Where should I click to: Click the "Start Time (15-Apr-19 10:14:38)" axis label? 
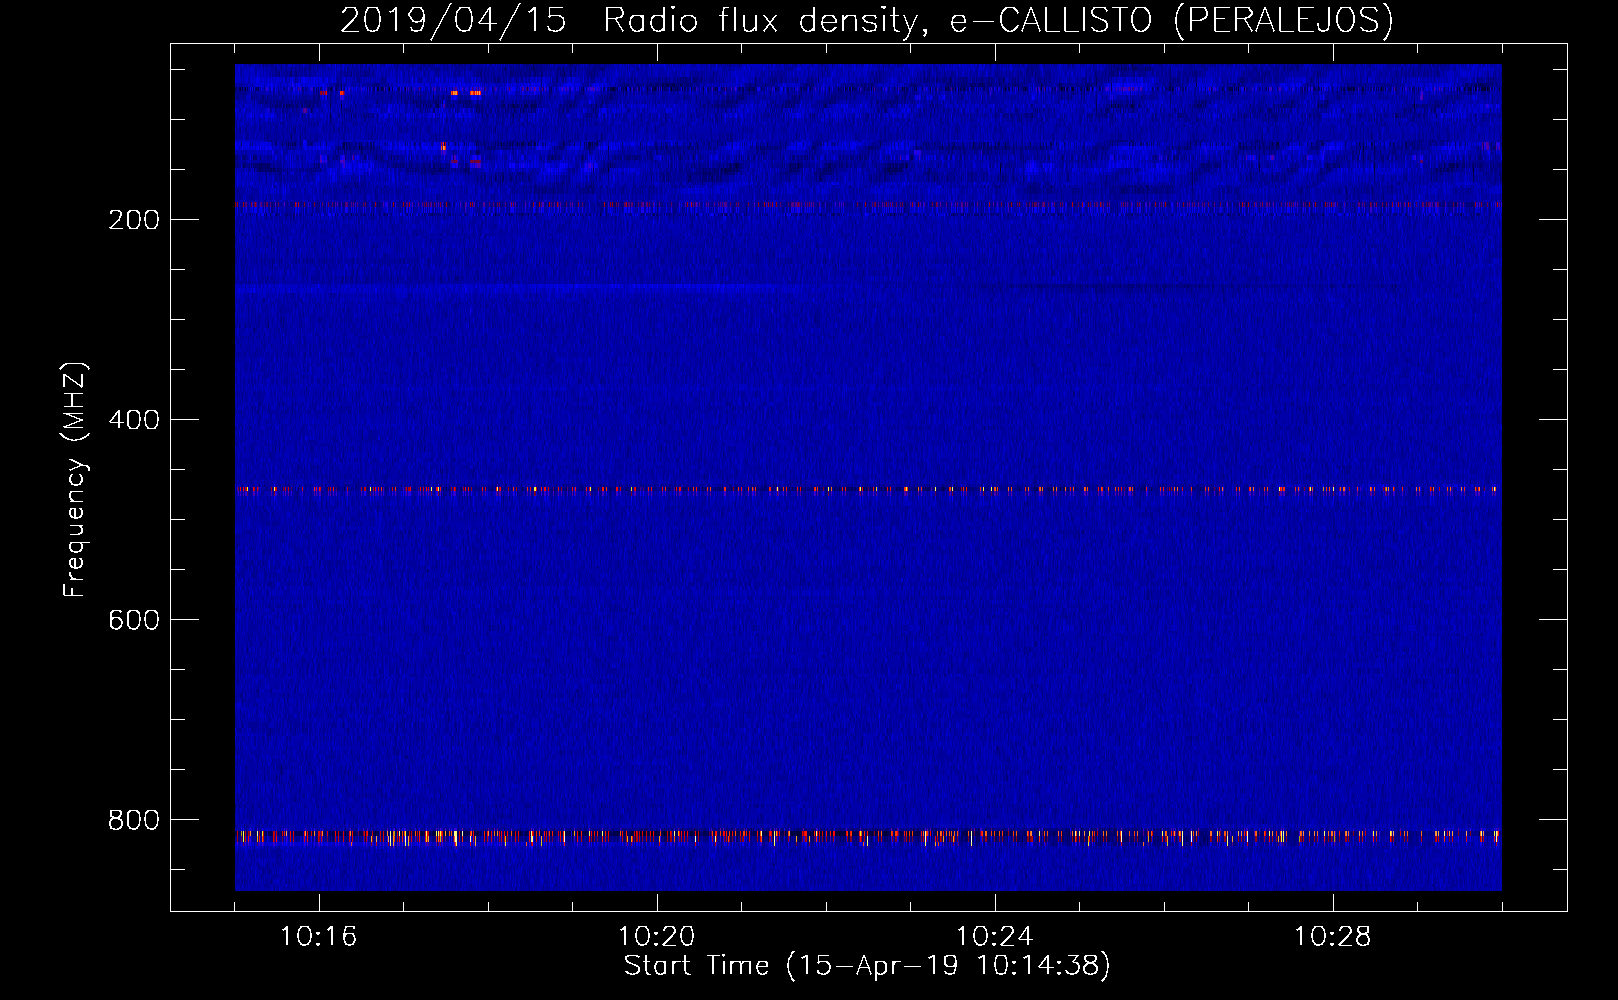pyautogui.click(x=867, y=966)
